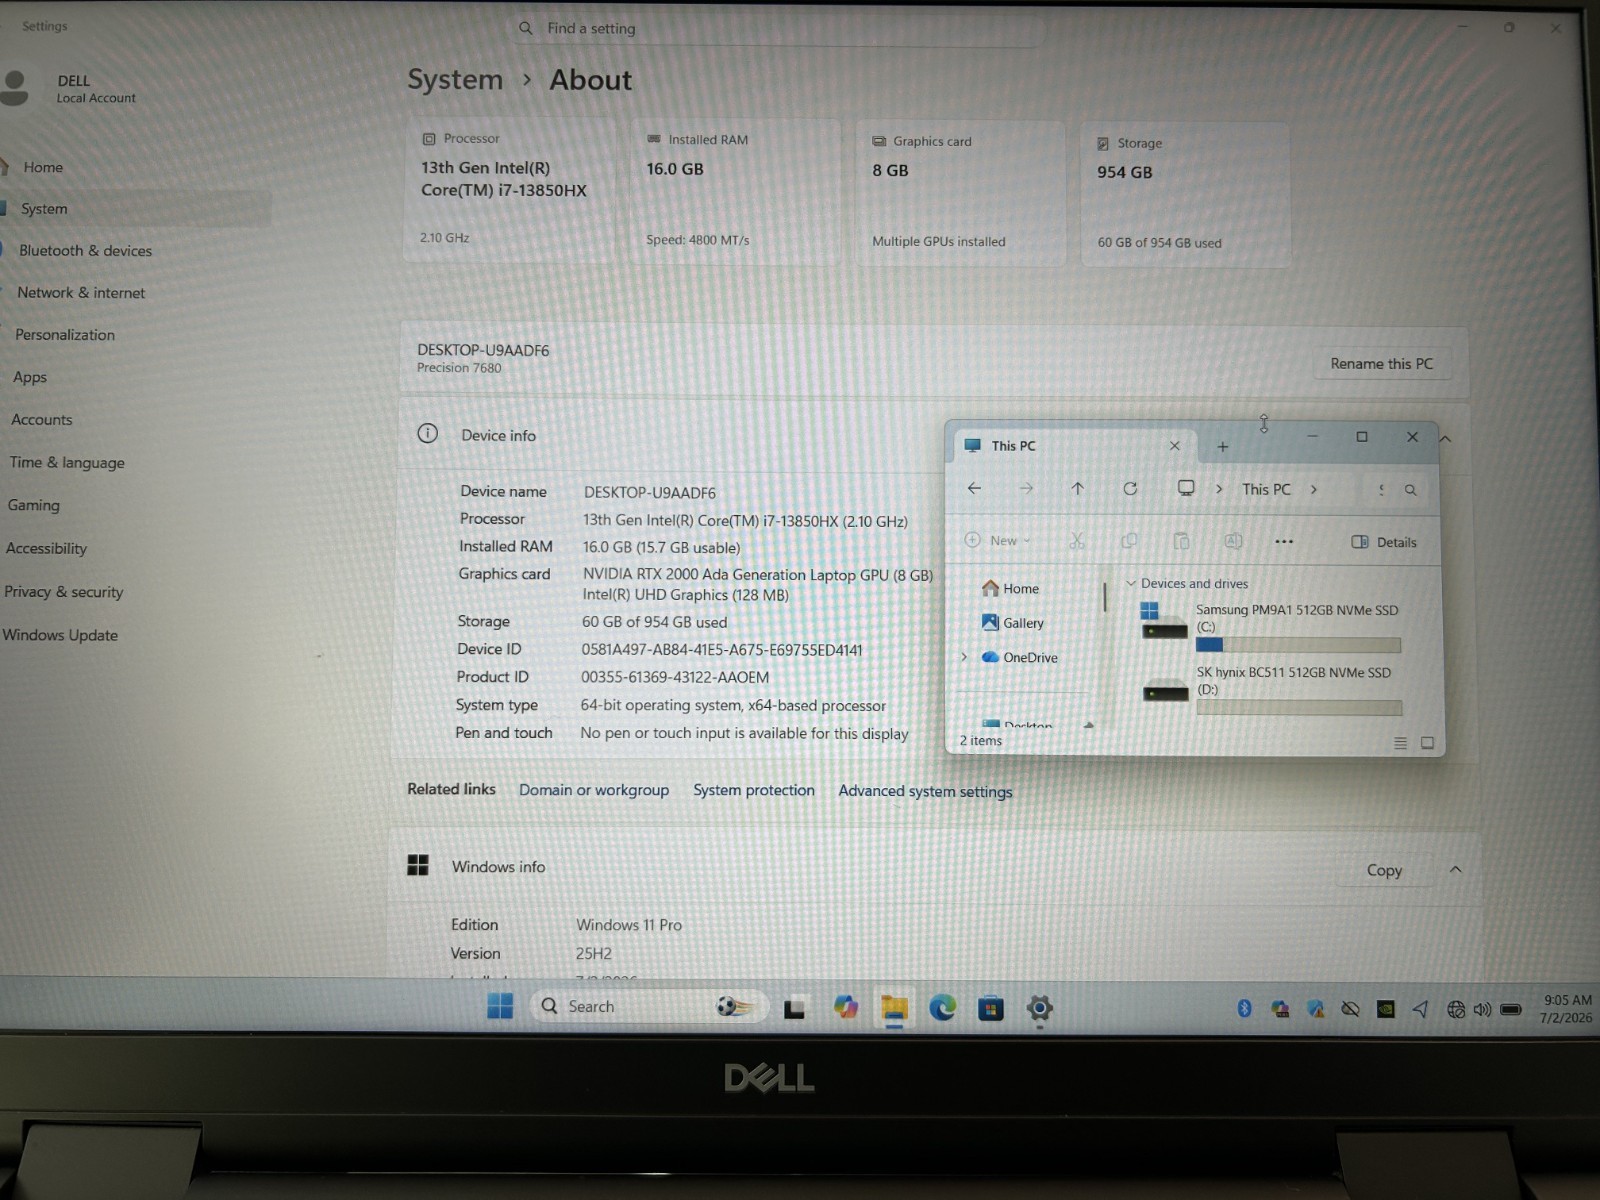Open Task View from the taskbar

coord(795,1008)
